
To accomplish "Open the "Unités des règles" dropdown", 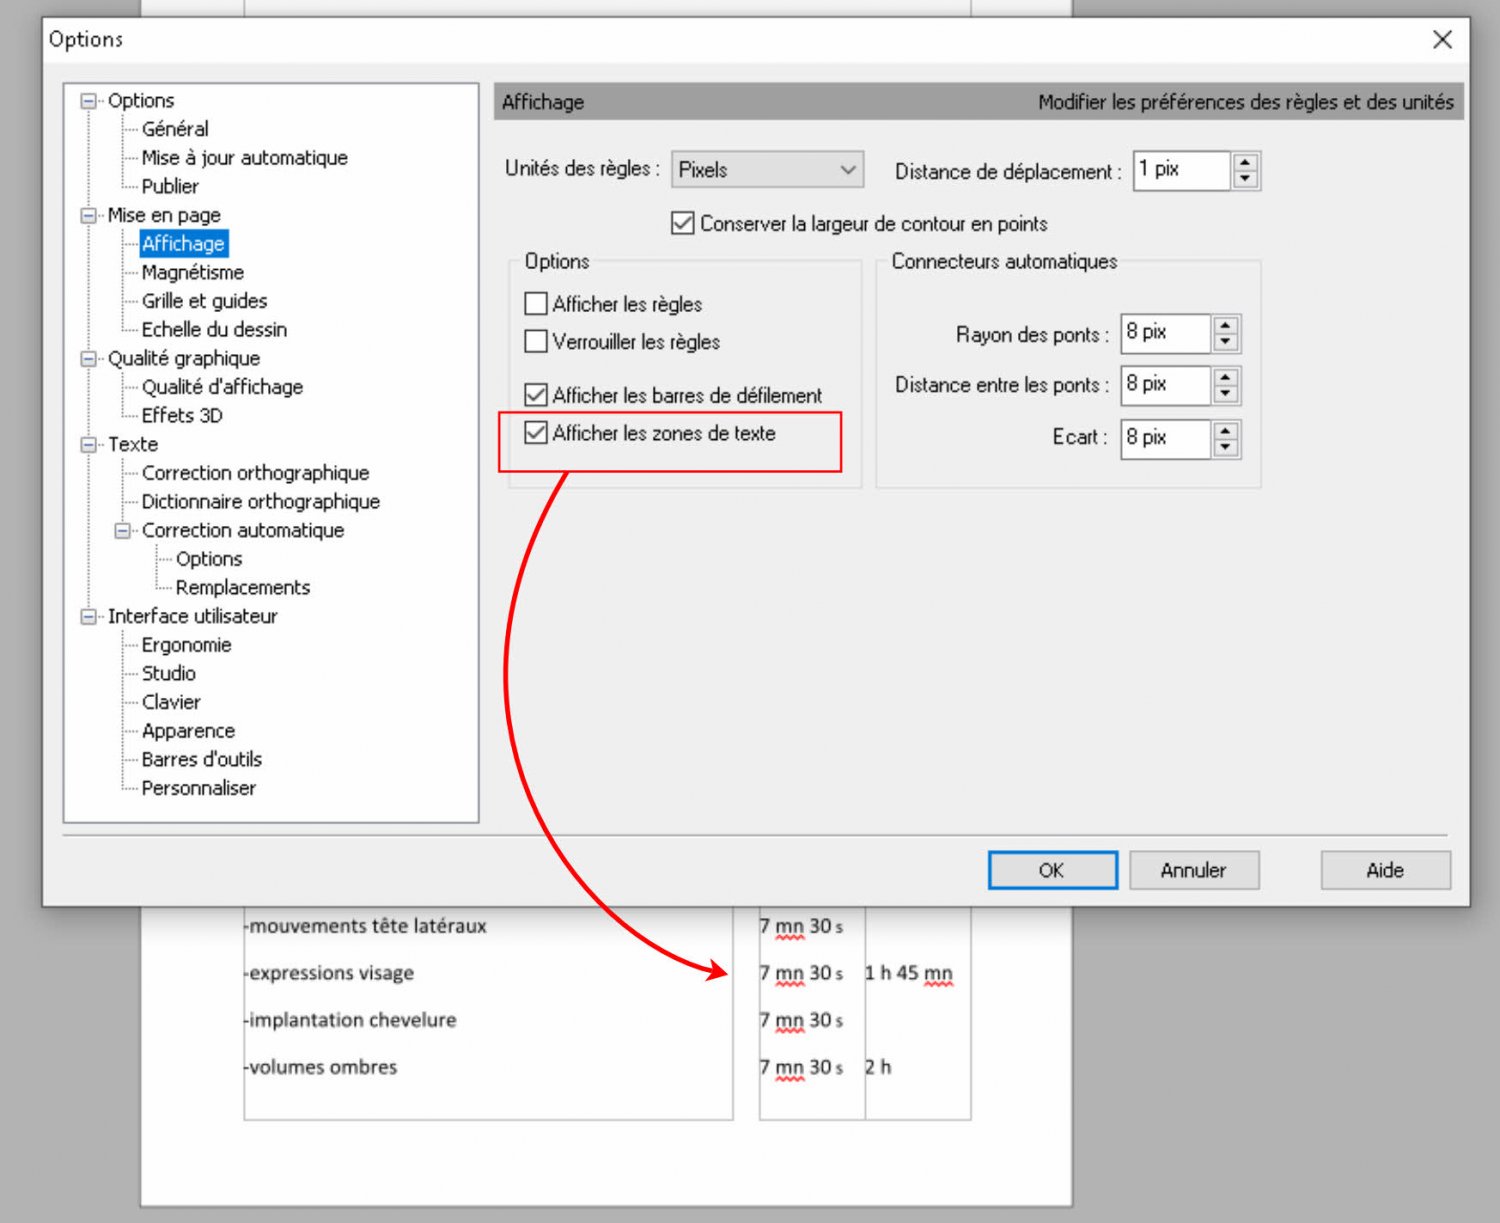I will click(x=845, y=169).
